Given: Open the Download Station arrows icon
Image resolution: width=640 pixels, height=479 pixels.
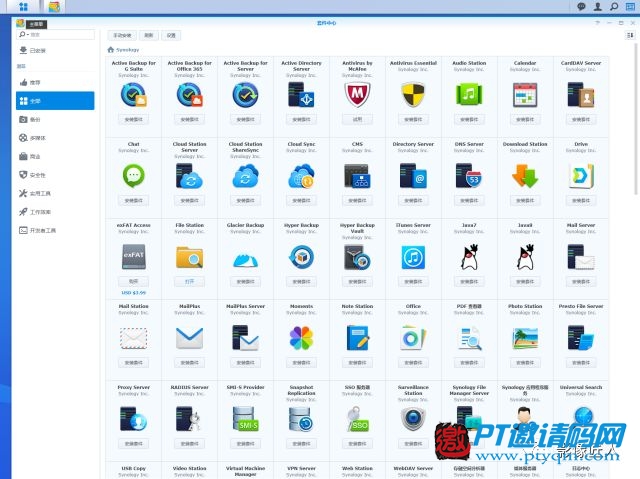Looking at the screenshot, I should pyautogui.click(x=525, y=176).
